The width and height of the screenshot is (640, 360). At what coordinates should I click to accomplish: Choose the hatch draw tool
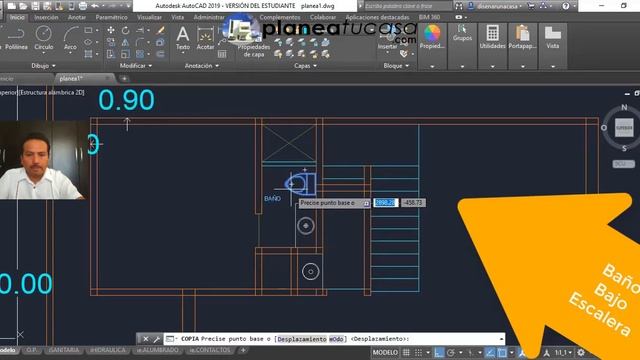coord(88,54)
